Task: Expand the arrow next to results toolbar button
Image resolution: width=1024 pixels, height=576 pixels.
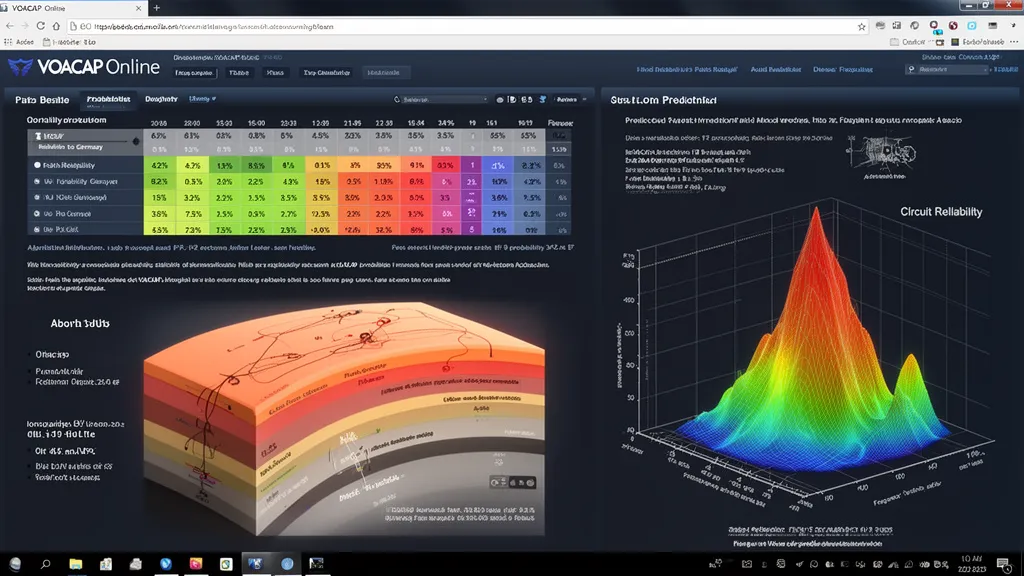Action: (584, 99)
